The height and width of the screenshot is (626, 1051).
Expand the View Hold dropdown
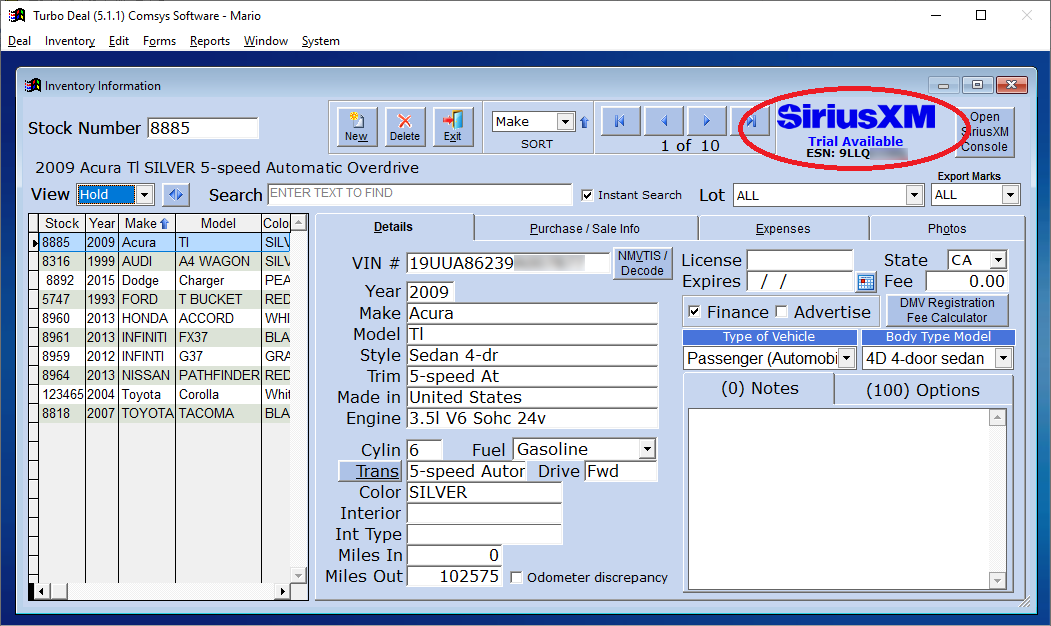pos(144,195)
